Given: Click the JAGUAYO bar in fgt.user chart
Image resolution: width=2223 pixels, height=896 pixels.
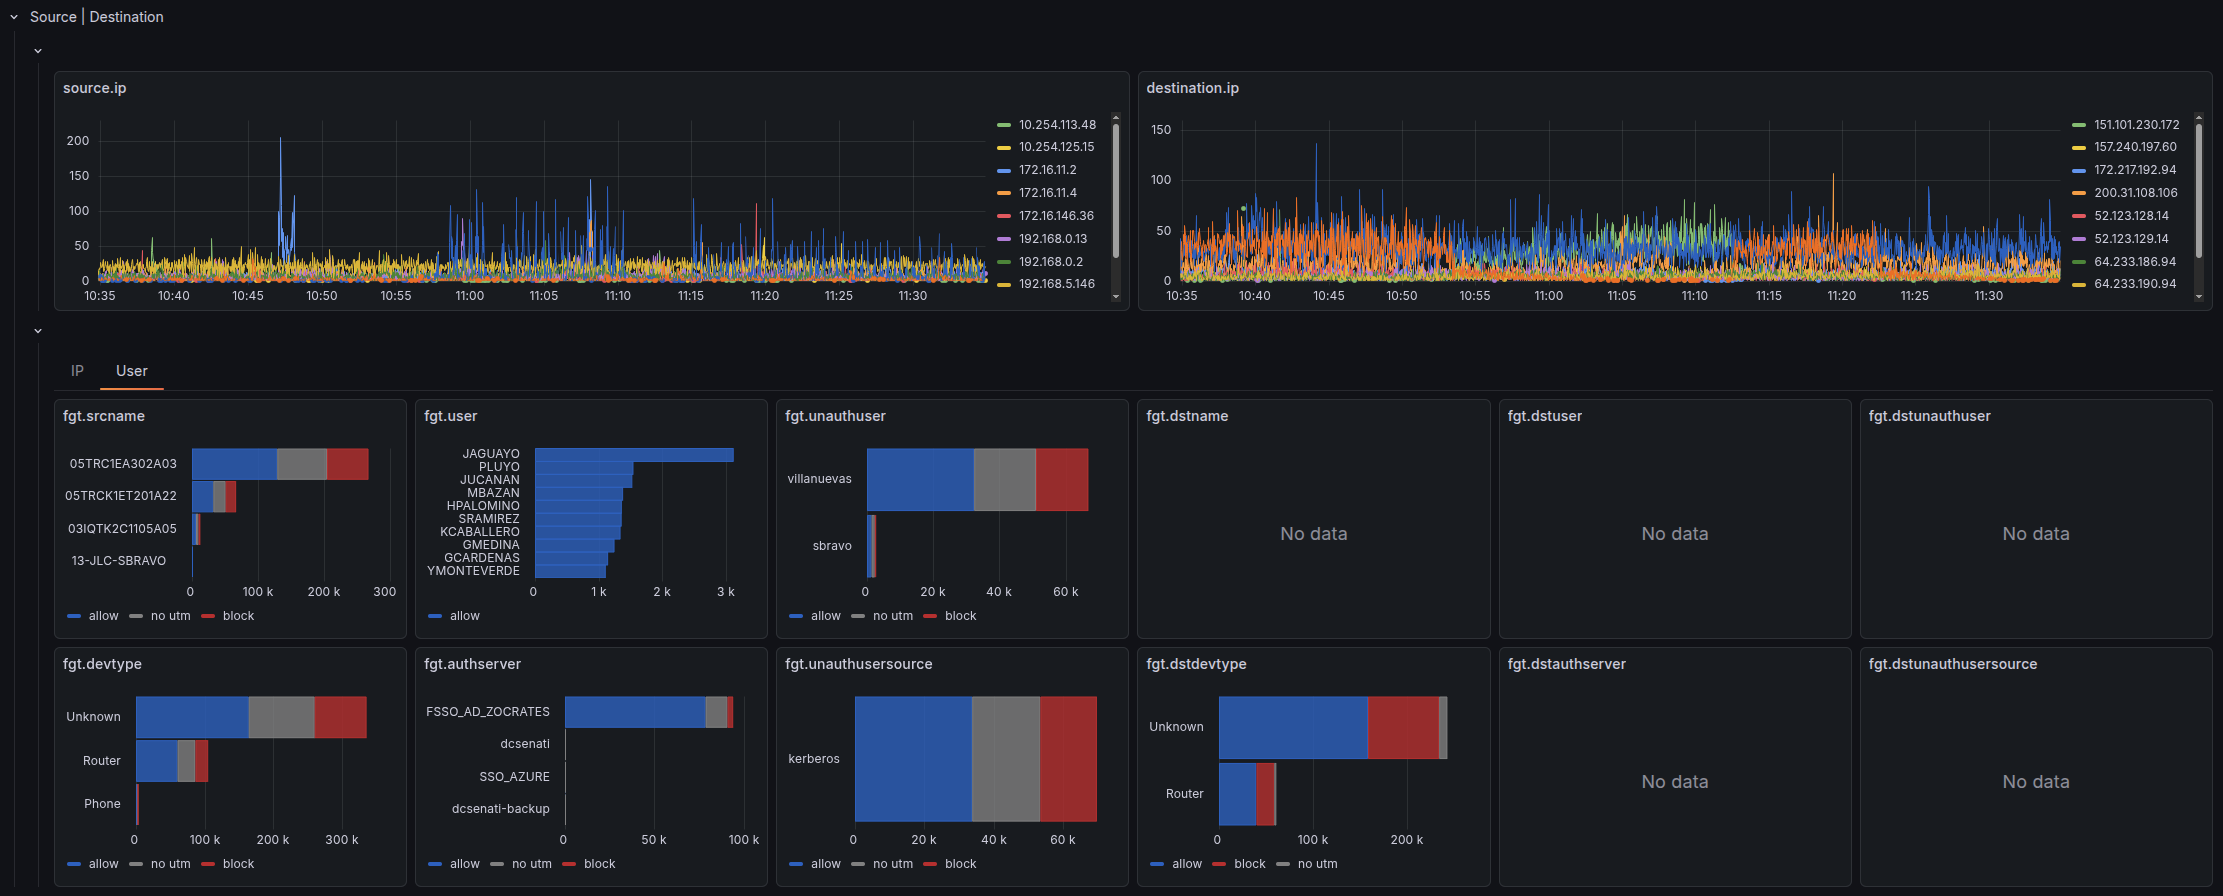Looking at the screenshot, I should click(x=634, y=455).
